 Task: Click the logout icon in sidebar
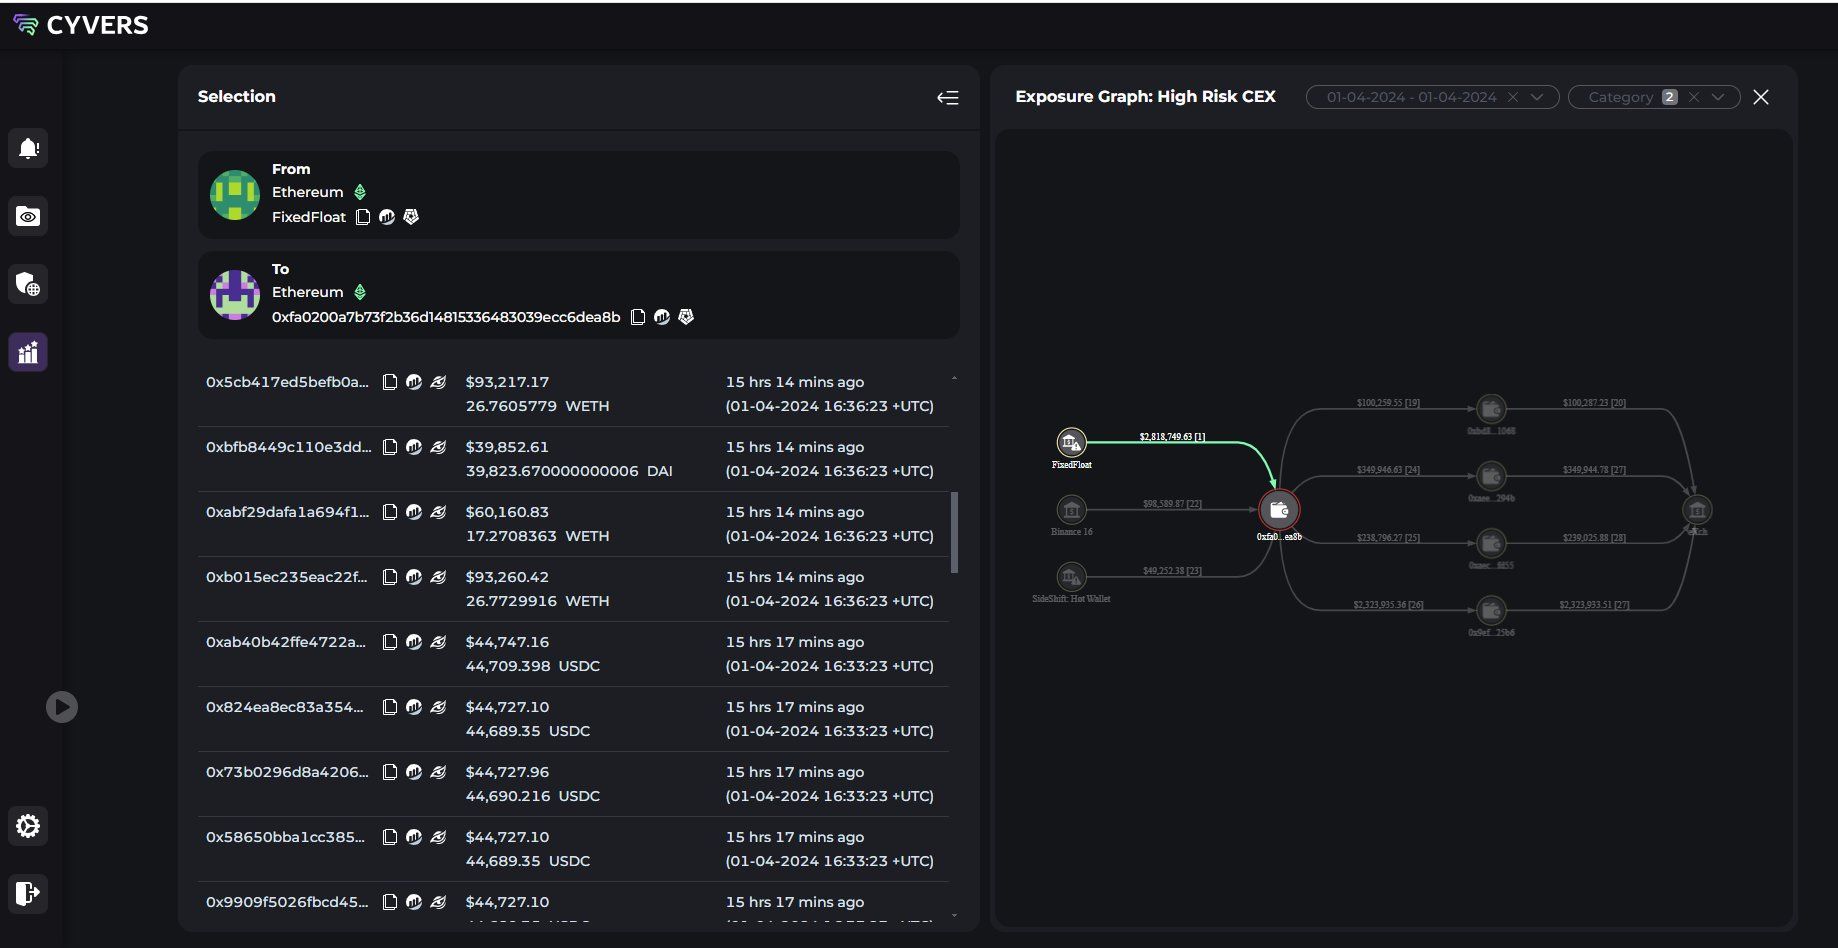click(28, 893)
